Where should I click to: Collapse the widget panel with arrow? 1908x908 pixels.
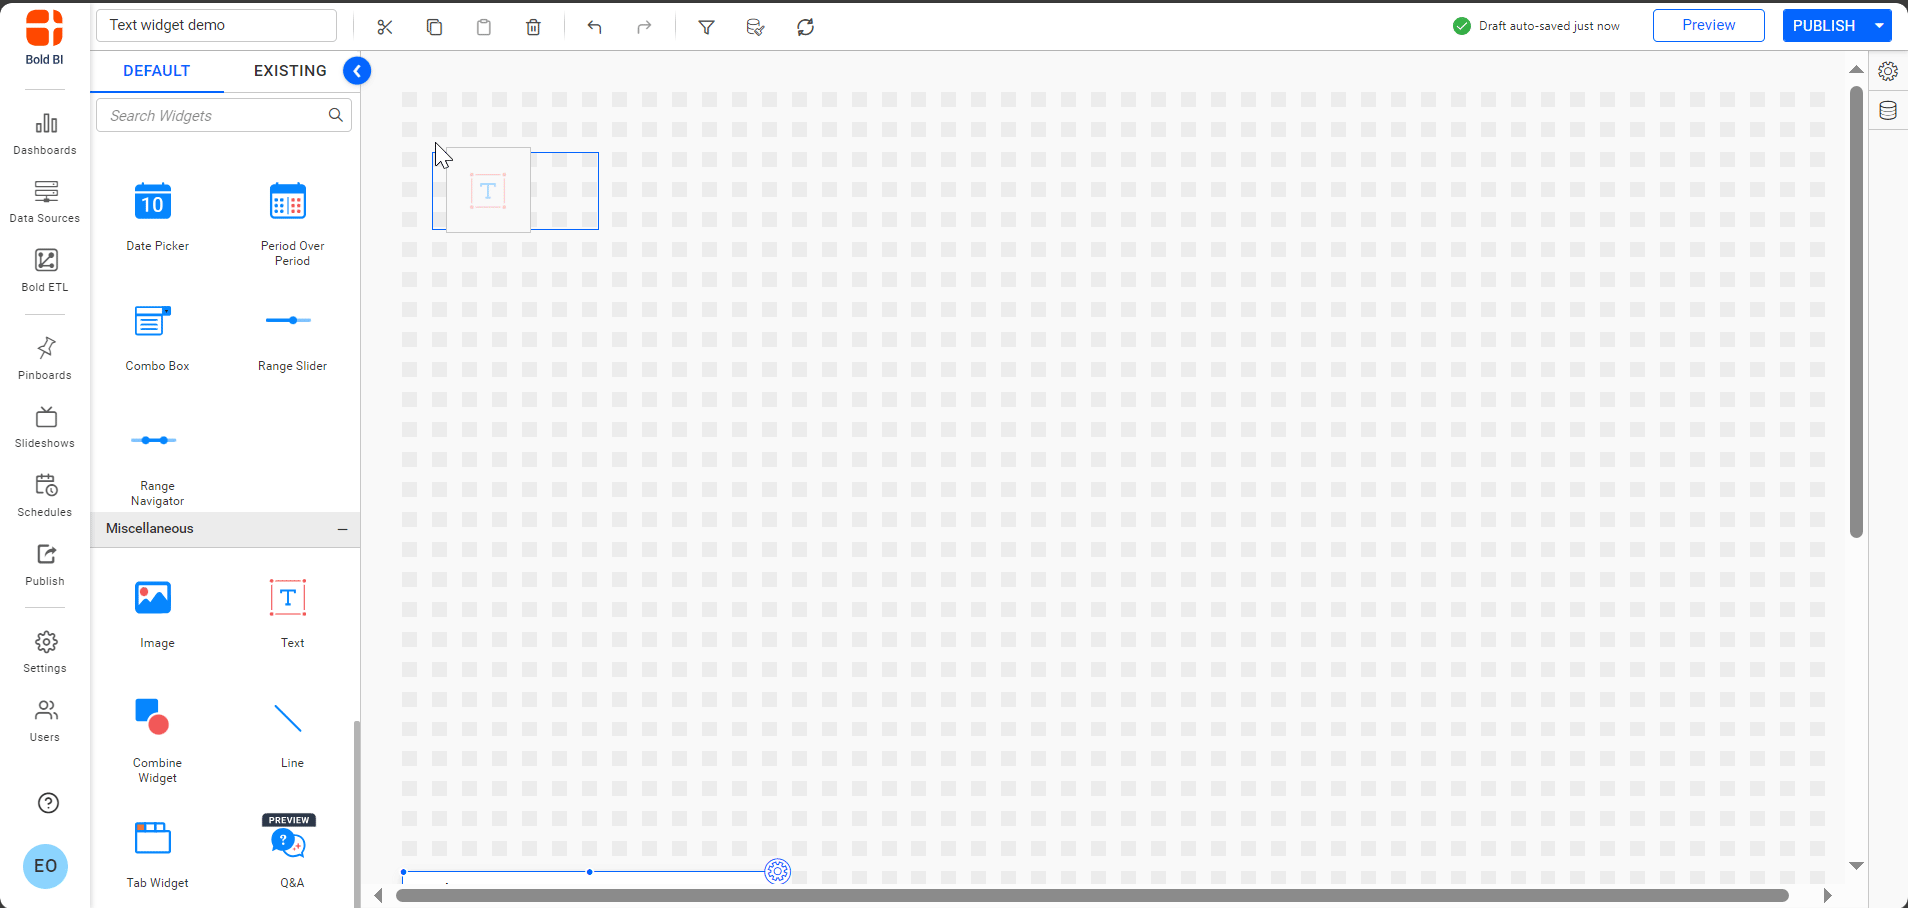coord(357,71)
